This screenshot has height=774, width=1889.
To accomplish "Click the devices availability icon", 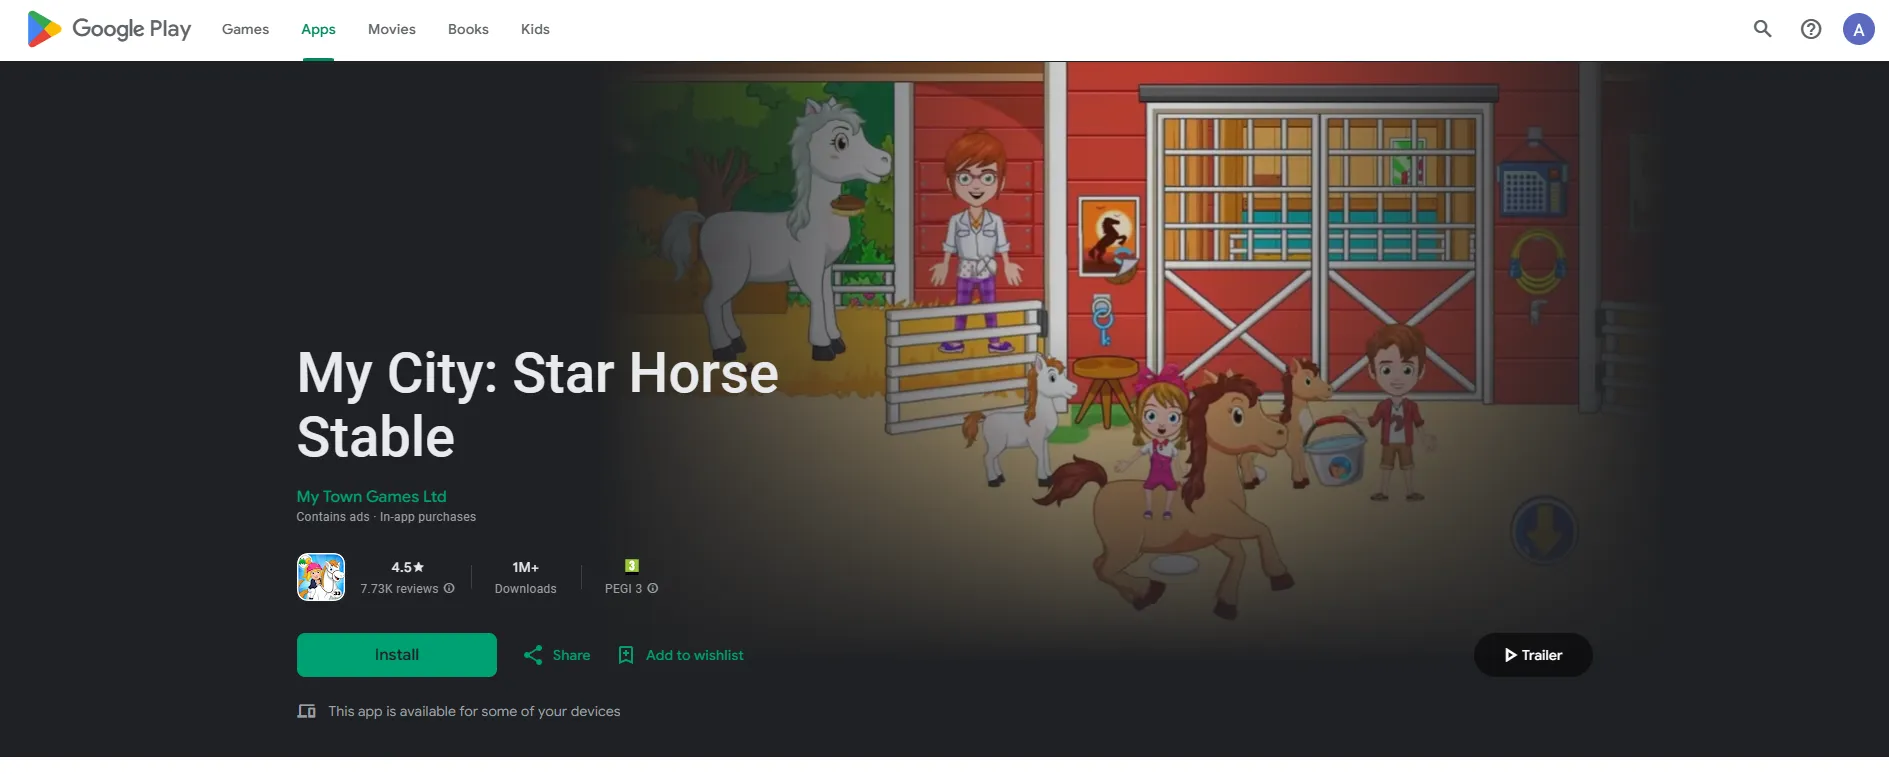I will point(307,711).
